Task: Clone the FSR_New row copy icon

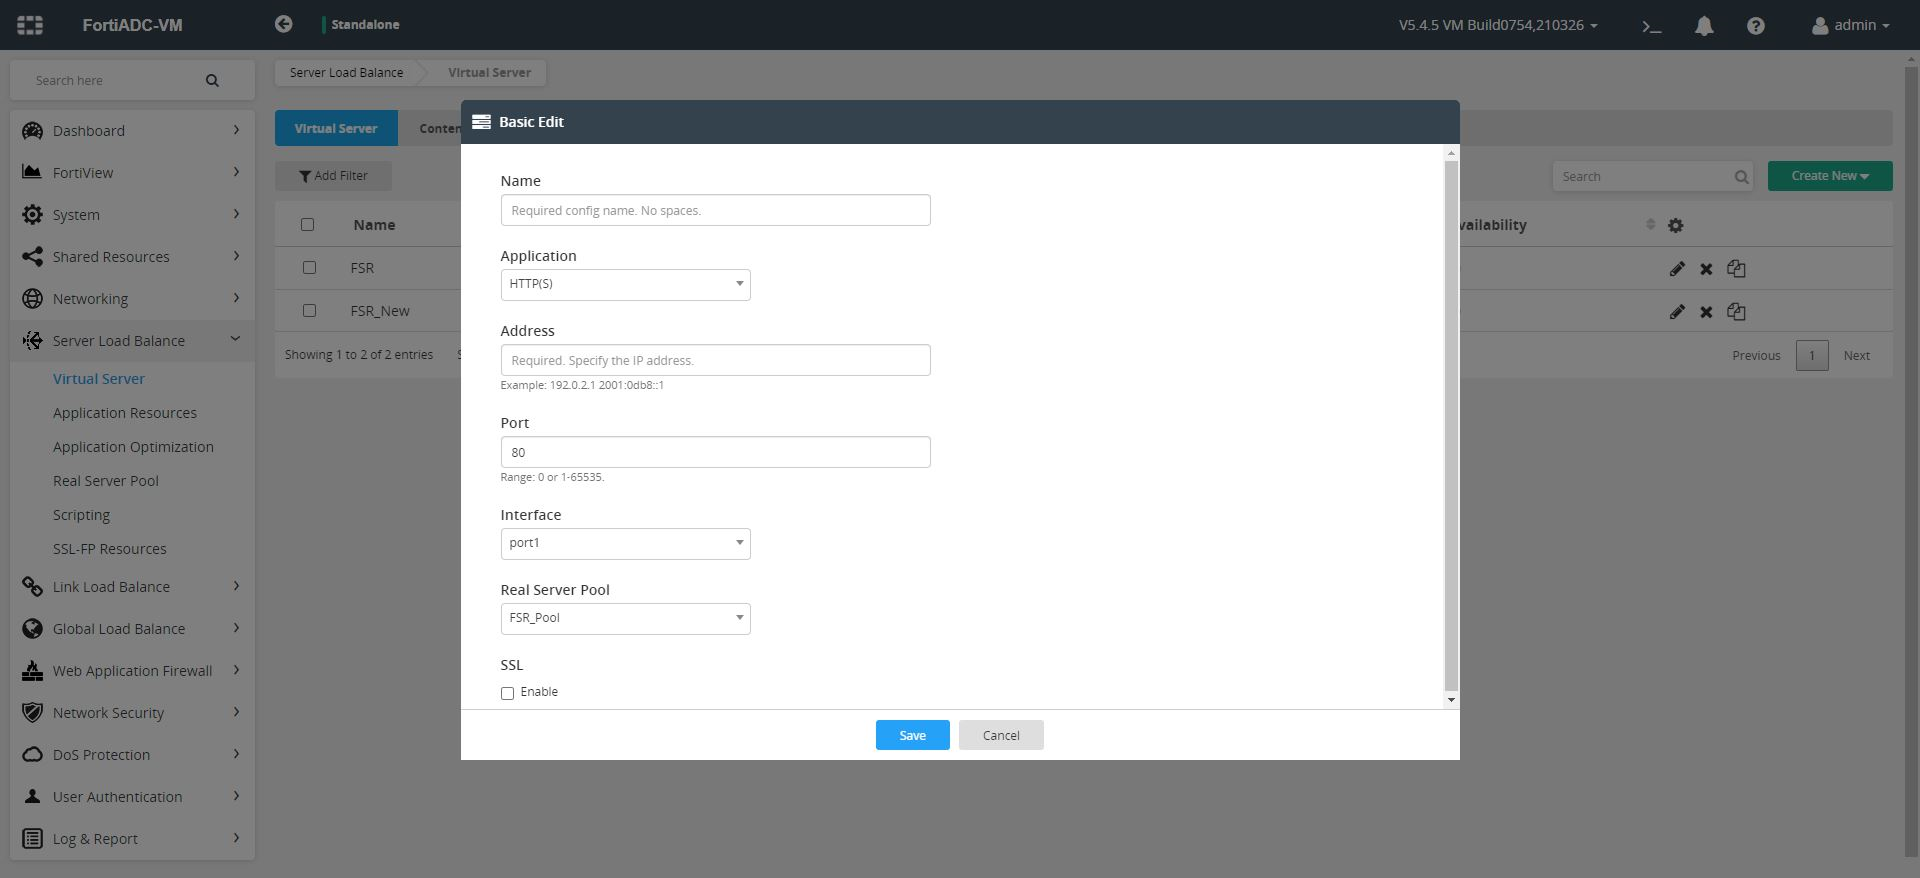Action: (x=1737, y=312)
